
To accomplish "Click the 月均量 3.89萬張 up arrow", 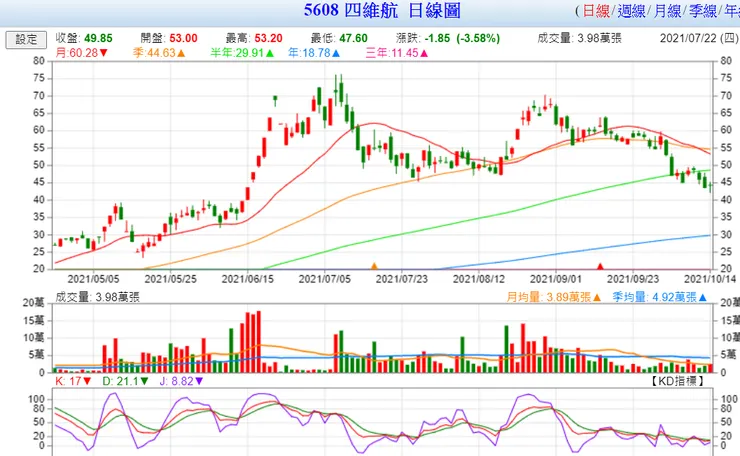I will (x=597, y=297).
